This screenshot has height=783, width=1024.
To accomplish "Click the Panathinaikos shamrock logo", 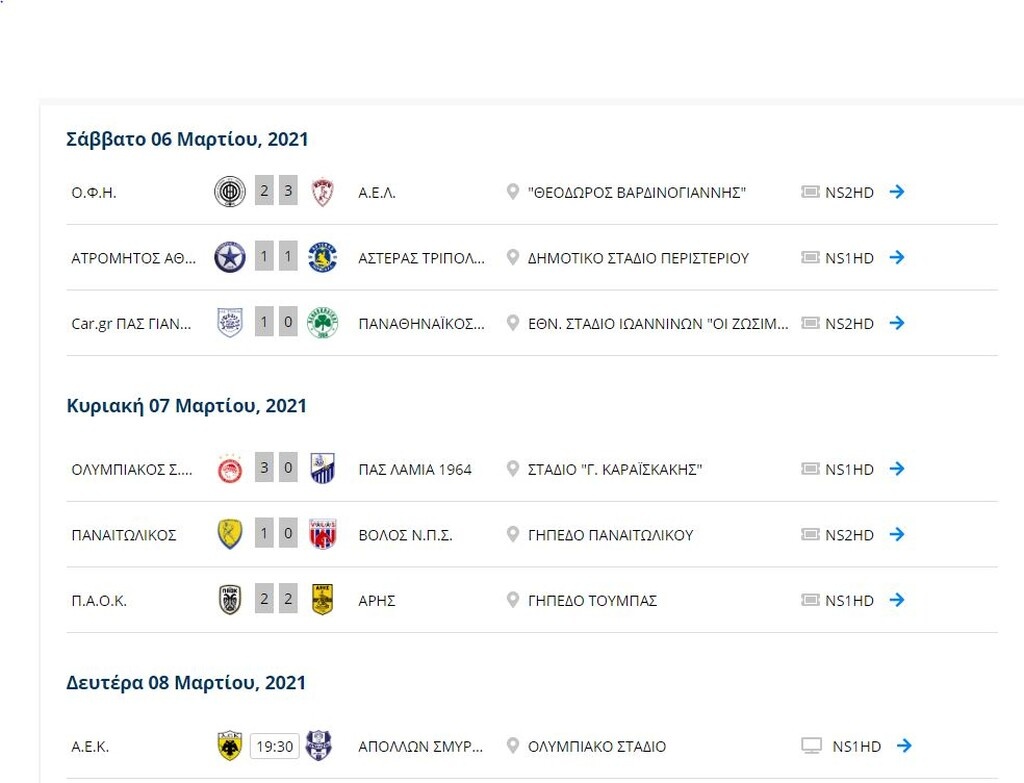I will tap(322, 323).
